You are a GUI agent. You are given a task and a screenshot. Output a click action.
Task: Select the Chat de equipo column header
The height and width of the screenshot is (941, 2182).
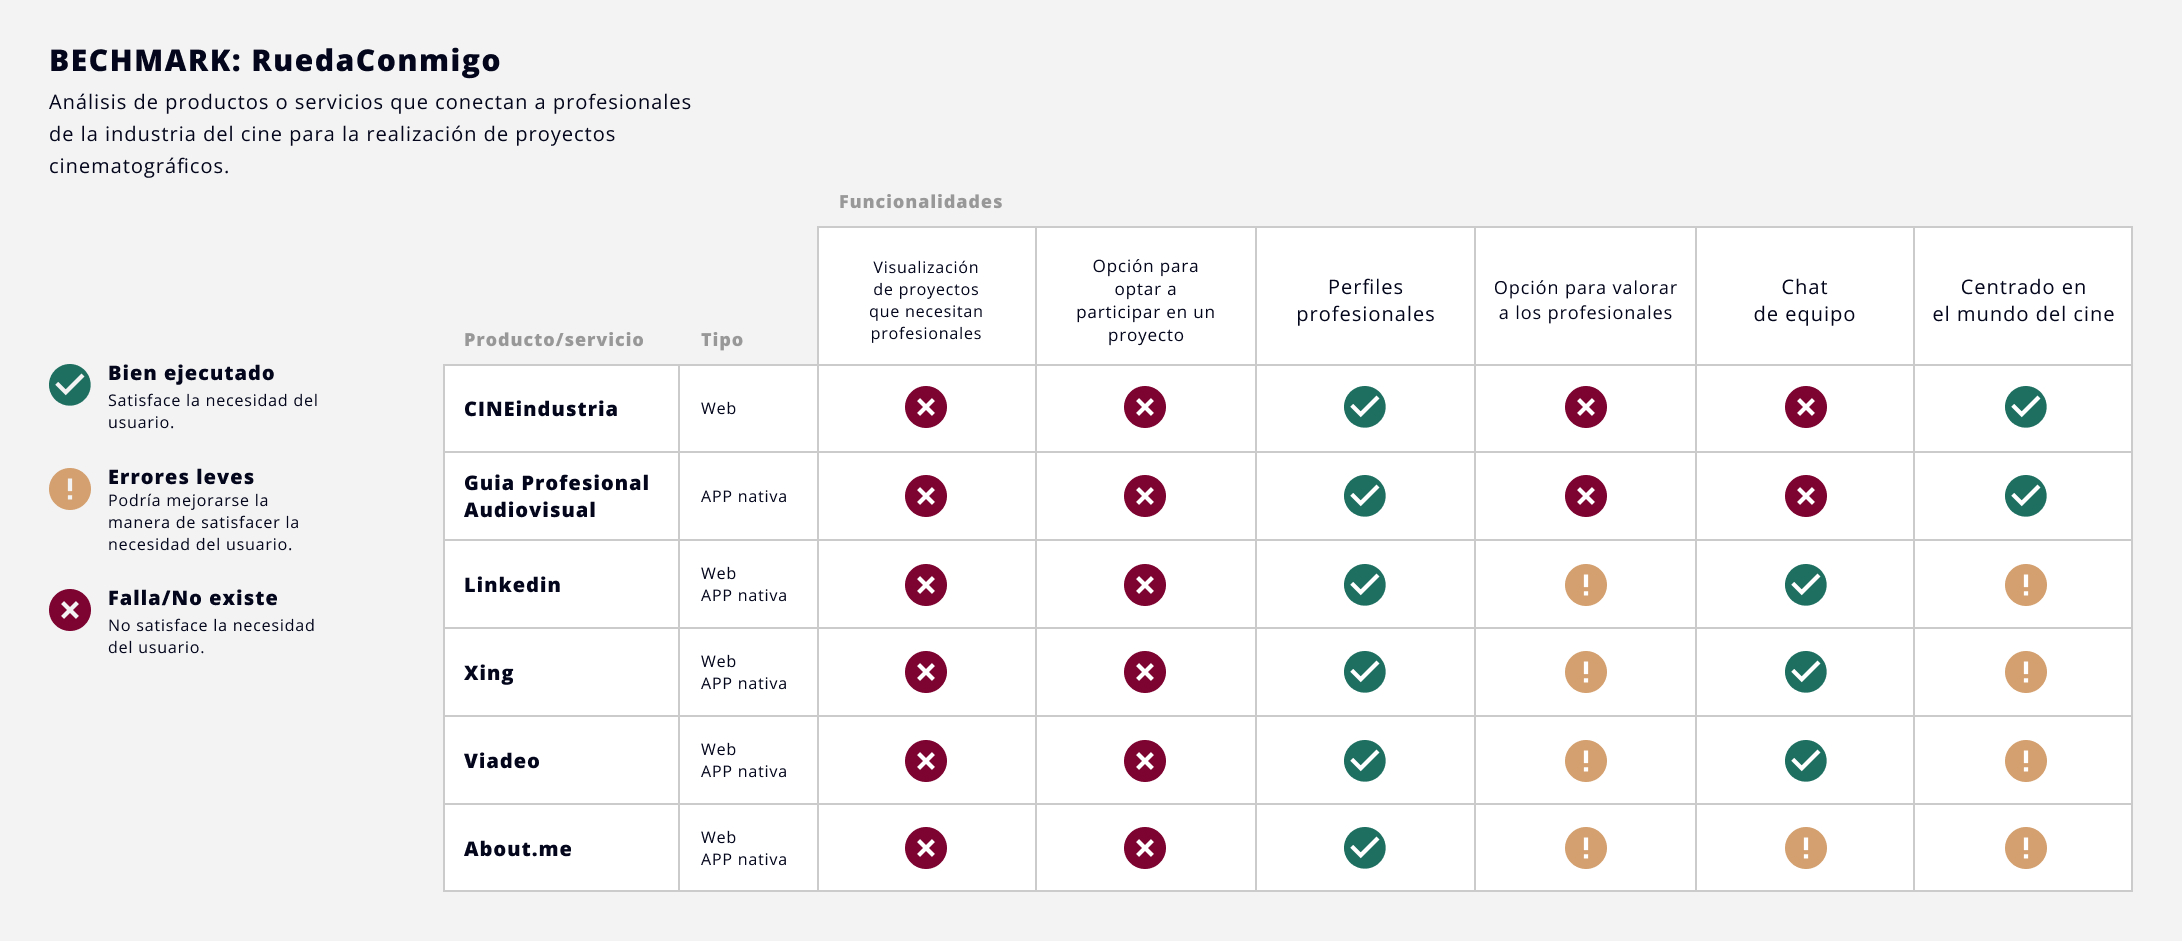(x=1804, y=300)
